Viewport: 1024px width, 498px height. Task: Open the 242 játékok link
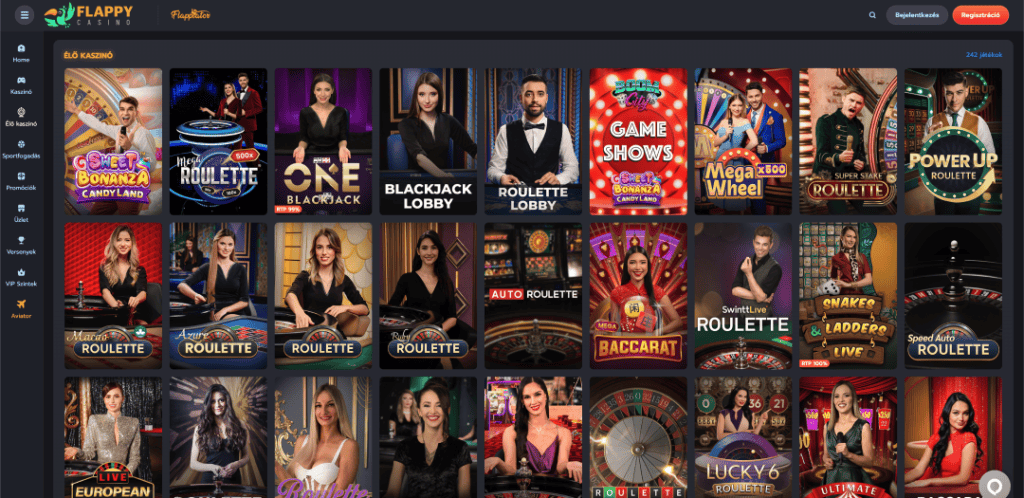pos(984,55)
